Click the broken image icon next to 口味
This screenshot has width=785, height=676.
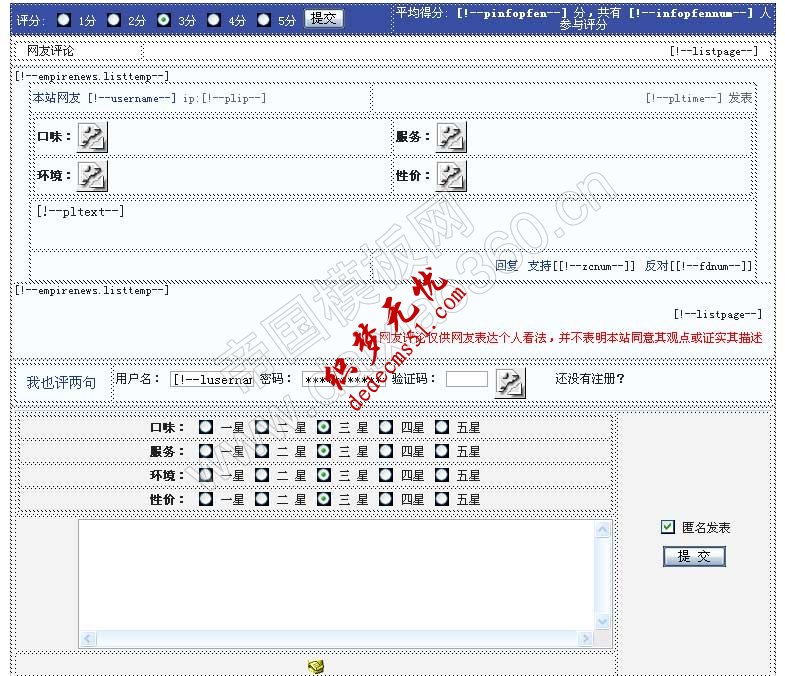tap(92, 137)
